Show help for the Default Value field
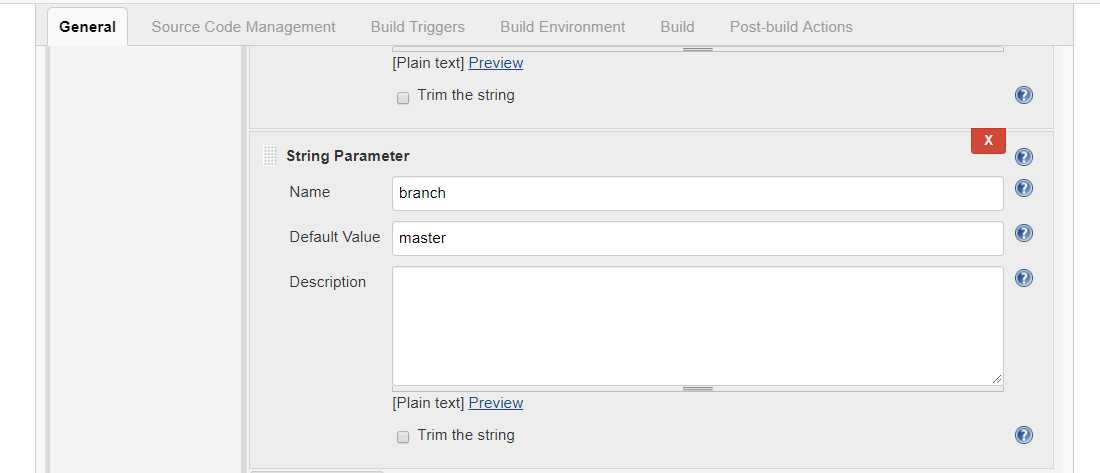The image size is (1100, 473). click(x=1024, y=233)
